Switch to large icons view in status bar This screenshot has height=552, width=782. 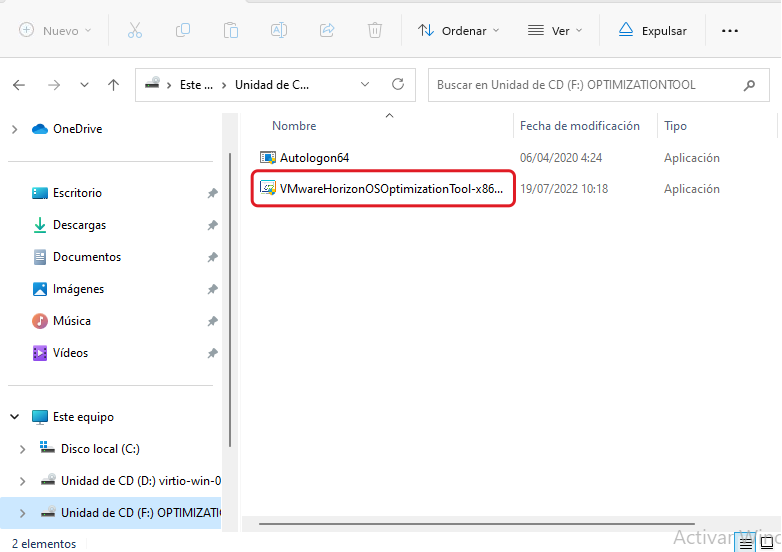[768, 543]
